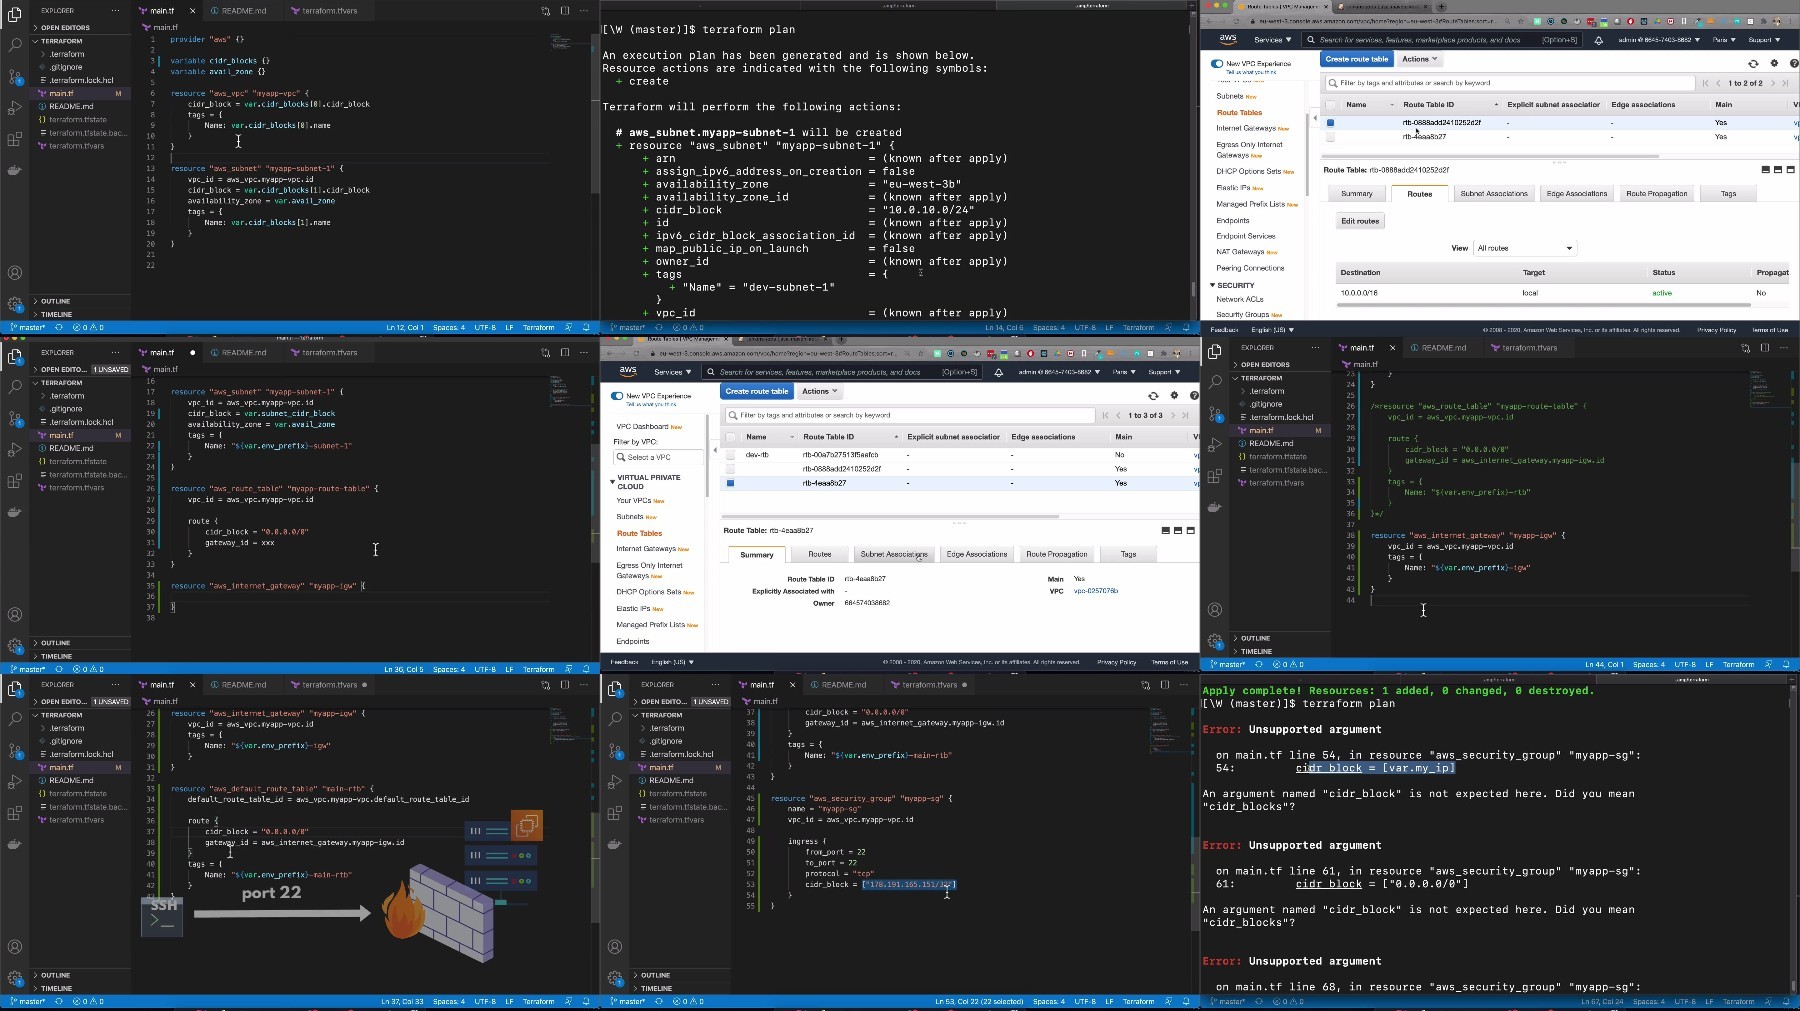Click notifications bell in AWS console showing 3 route tables

998,372
